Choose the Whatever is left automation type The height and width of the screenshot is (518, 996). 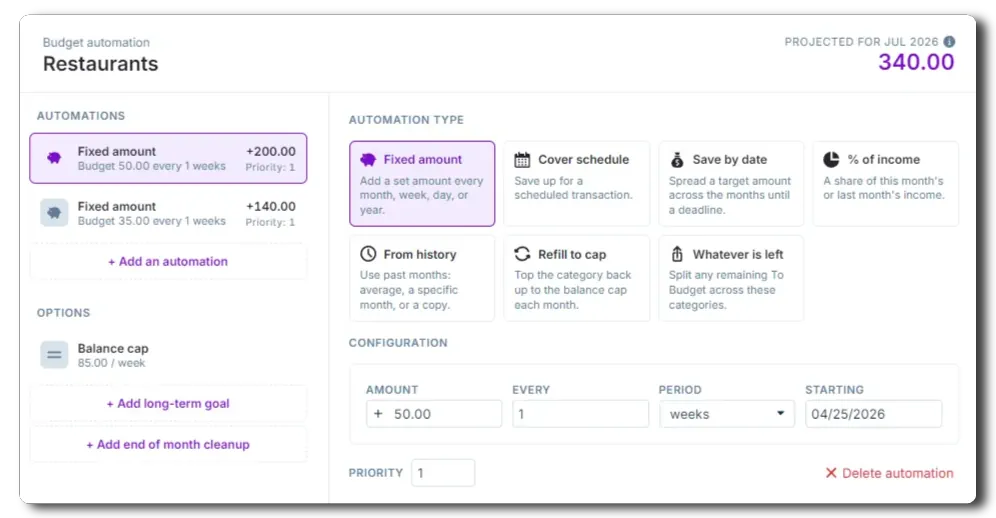click(731, 278)
